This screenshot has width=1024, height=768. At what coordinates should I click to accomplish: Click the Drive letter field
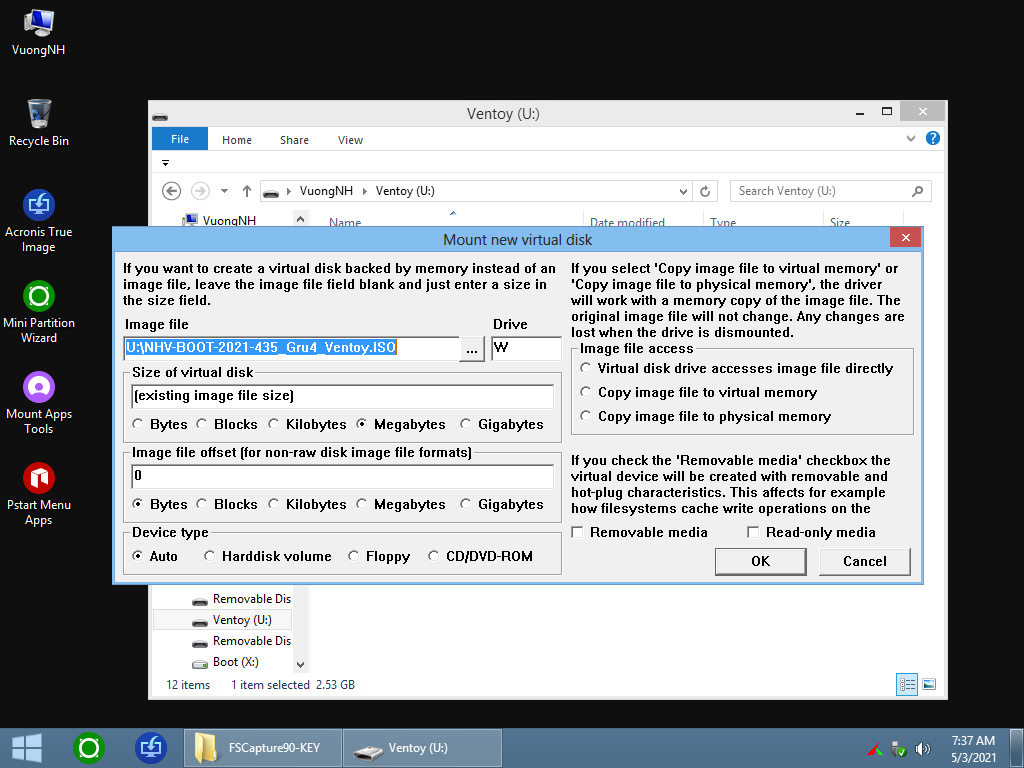click(526, 348)
